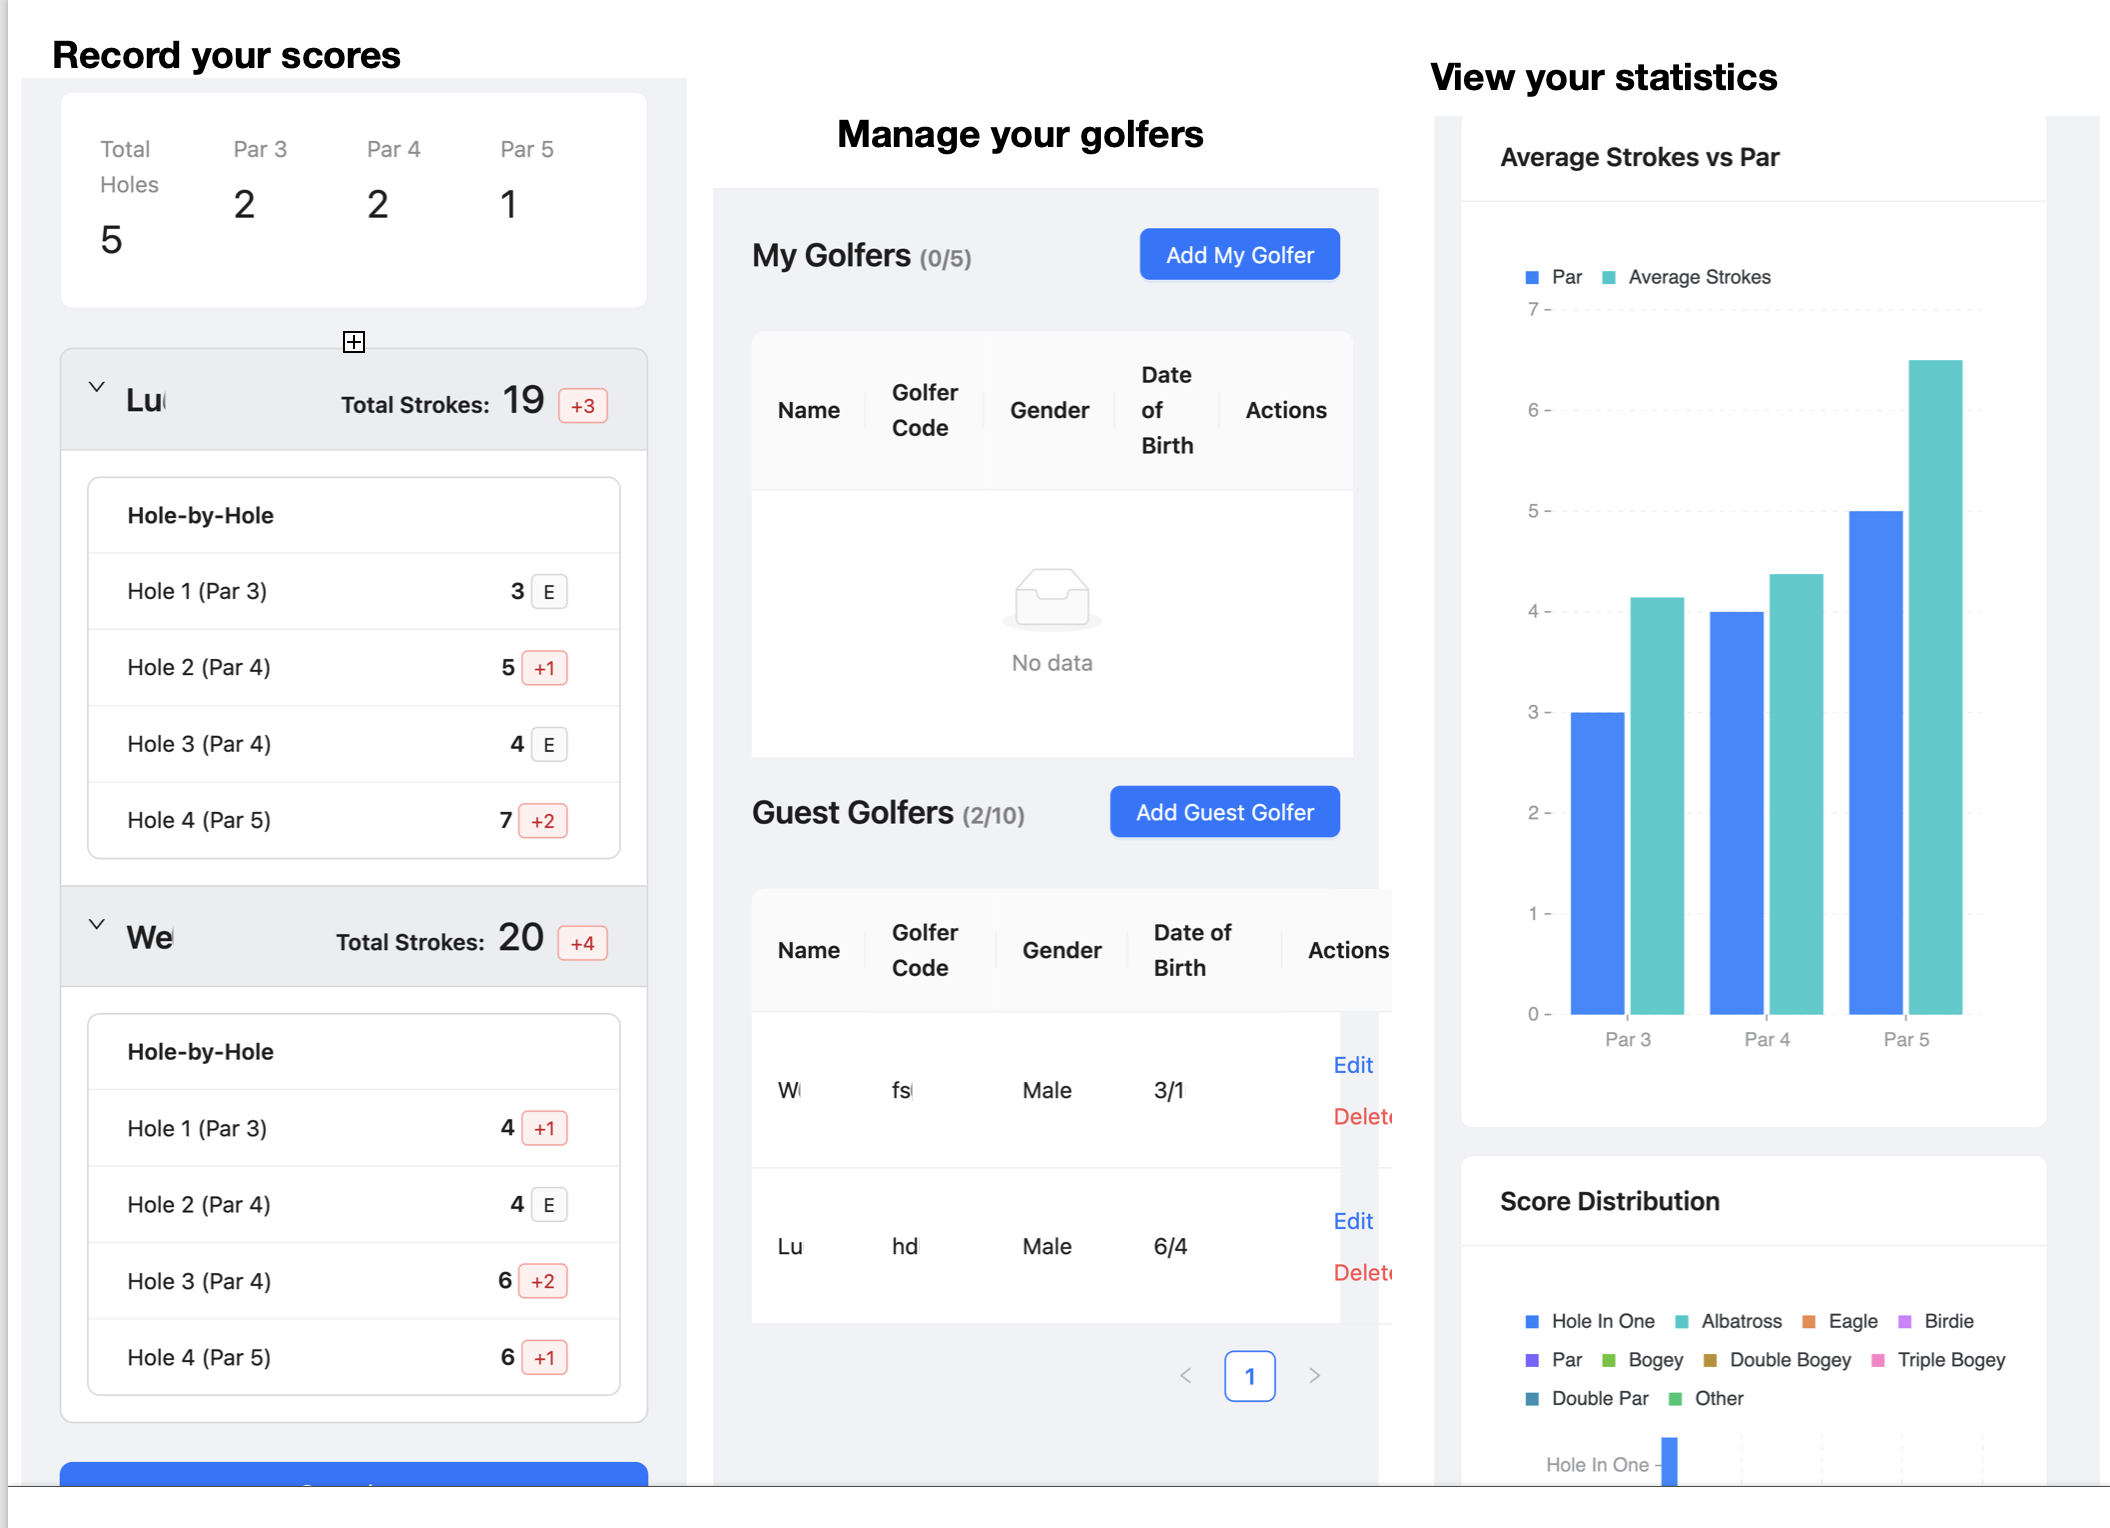The height and width of the screenshot is (1528, 2110).
Task: Click E badge on We's Hole 2
Action: point(548,1205)
